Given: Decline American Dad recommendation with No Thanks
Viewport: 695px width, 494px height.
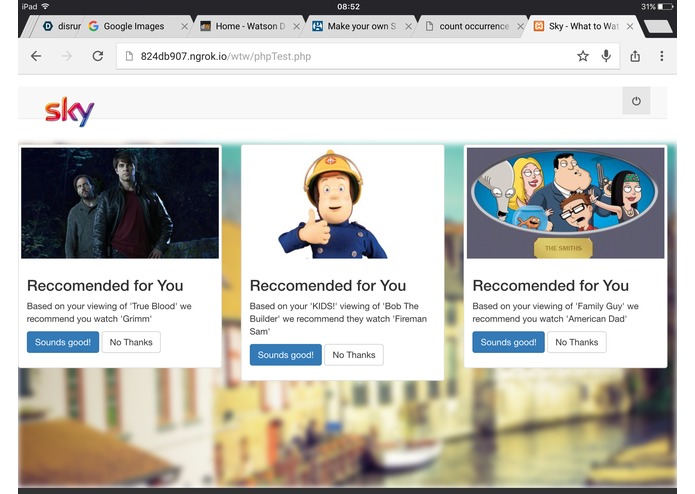Looking at the screenshot, I should point(577,342).
